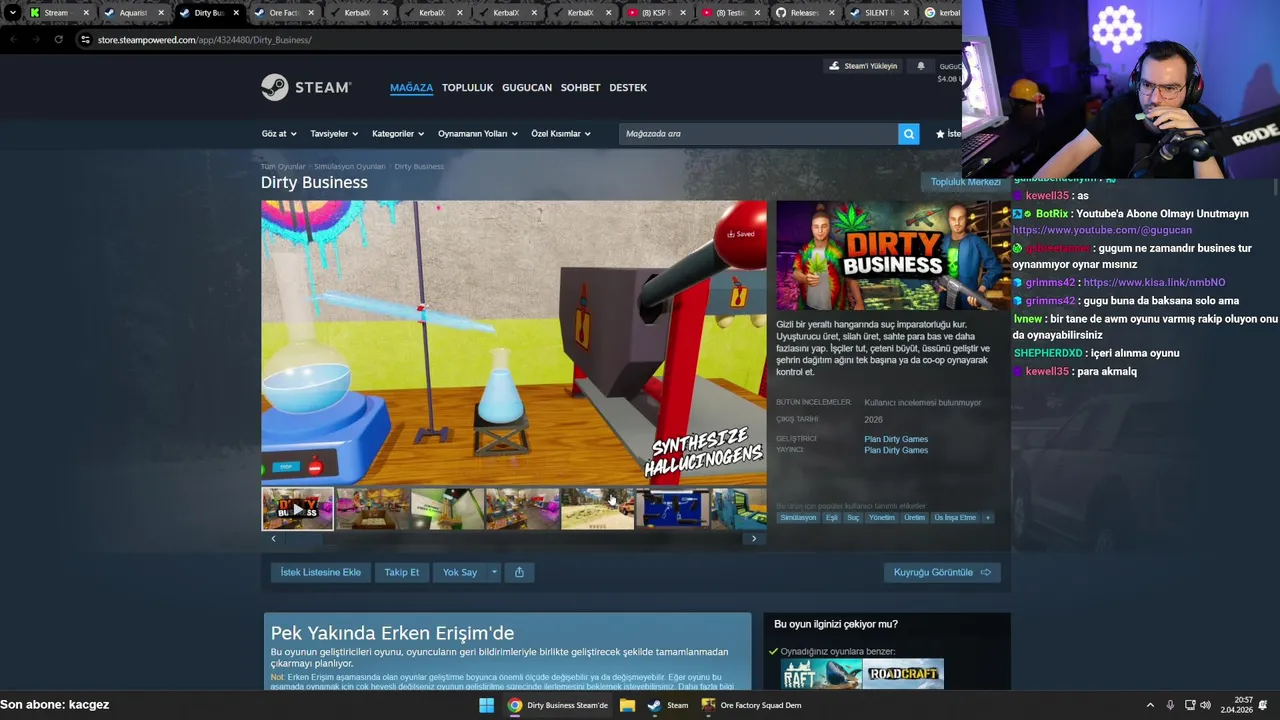Screen dimensions: 1280x720
Task: Click the Takip Et button
Action: click(x=402, y=572)
